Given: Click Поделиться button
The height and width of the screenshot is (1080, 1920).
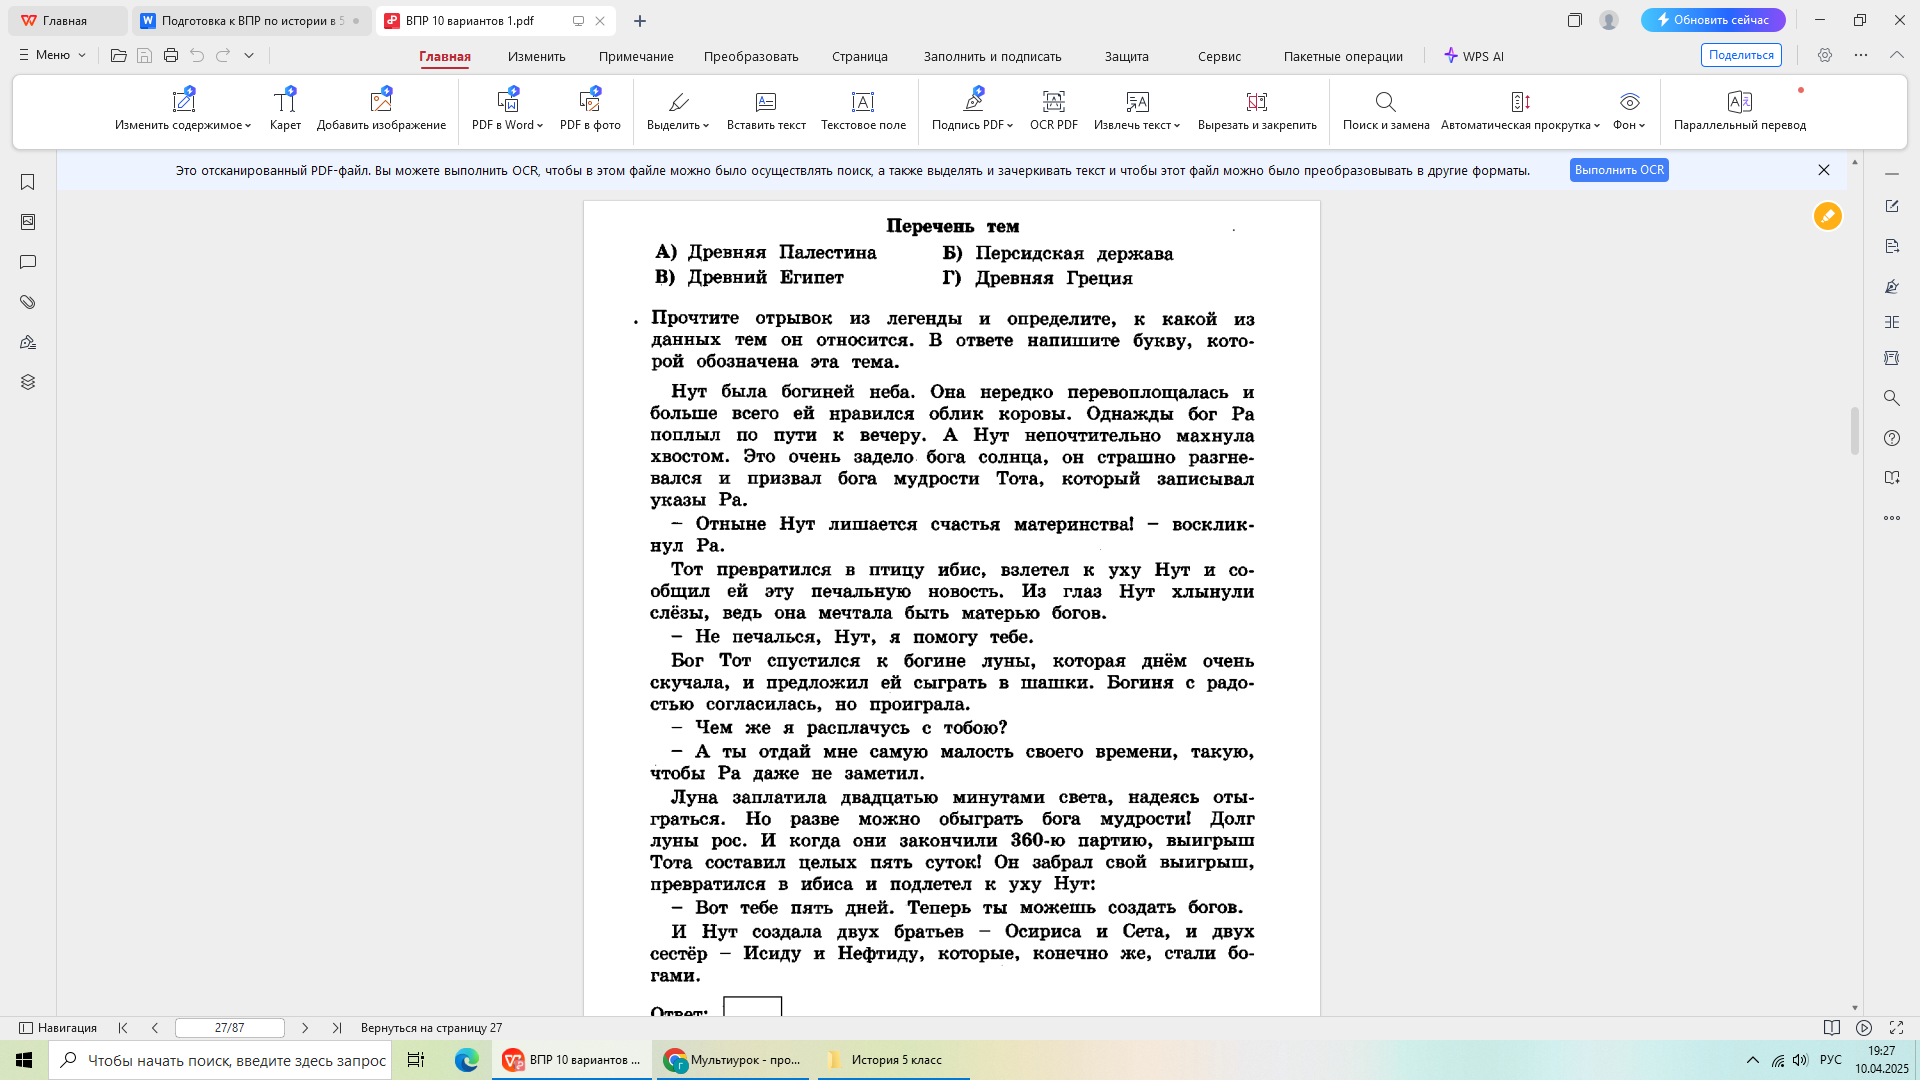Looking at the screenshot, I should pyautogui.click(x=1741, y=55).
